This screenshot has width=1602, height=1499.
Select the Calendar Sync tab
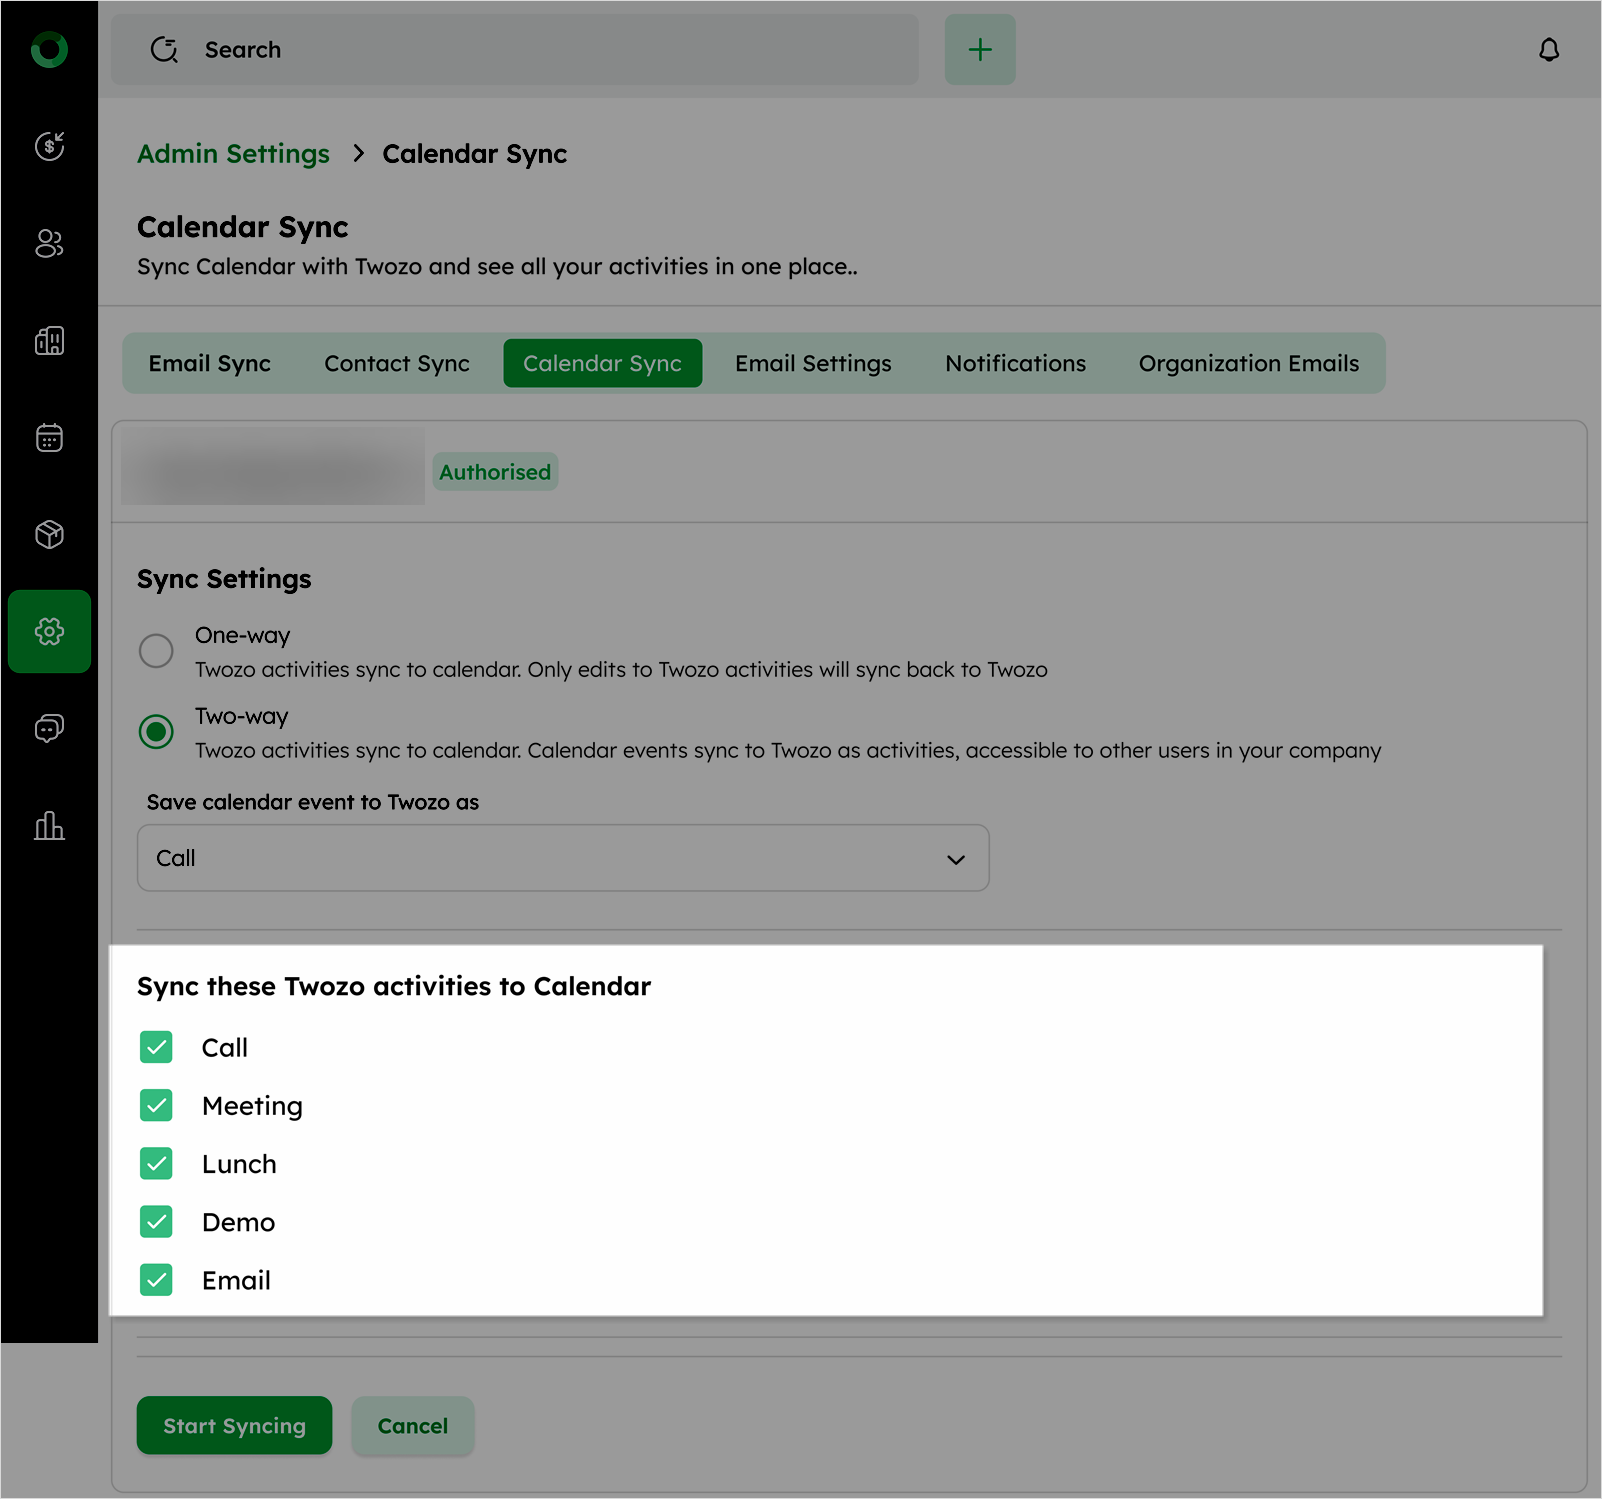pyautogui.click(x=602, y=363)
